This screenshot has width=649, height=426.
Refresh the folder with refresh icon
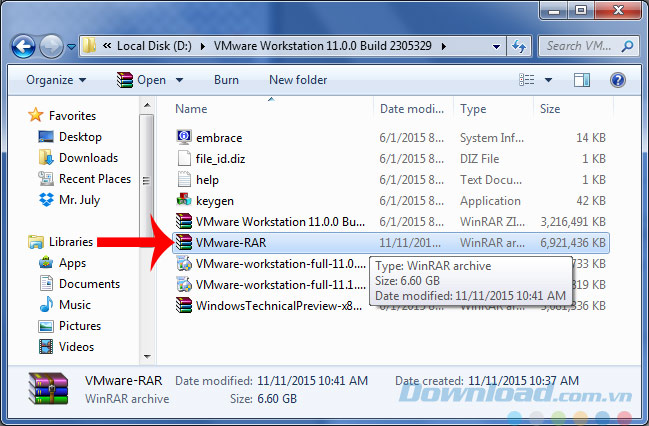point(519,46)
